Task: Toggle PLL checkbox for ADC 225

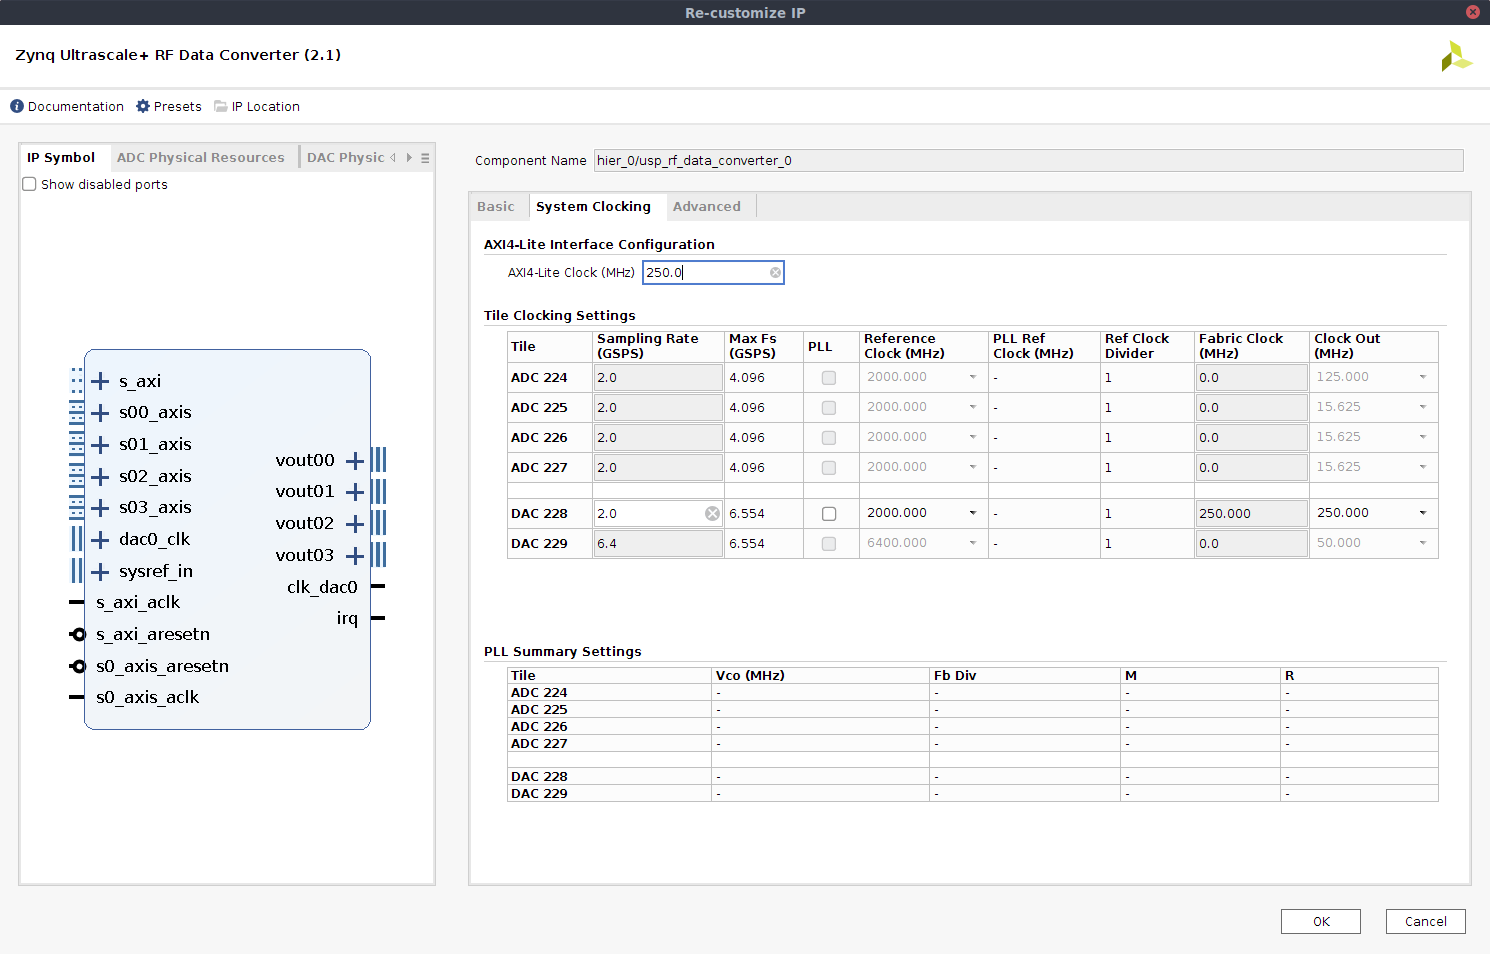Action: (829, 408)
